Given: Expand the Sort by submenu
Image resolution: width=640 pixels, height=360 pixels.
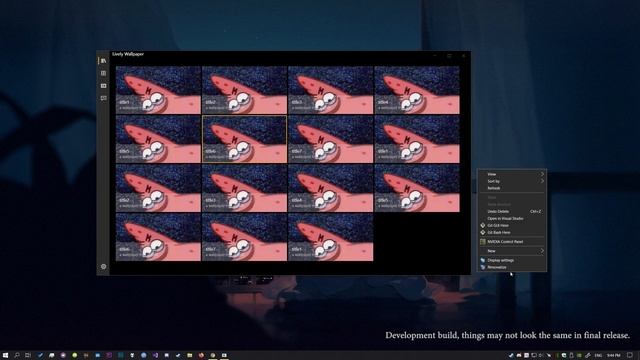Looking at the screenshot, I should coord(512,181).
